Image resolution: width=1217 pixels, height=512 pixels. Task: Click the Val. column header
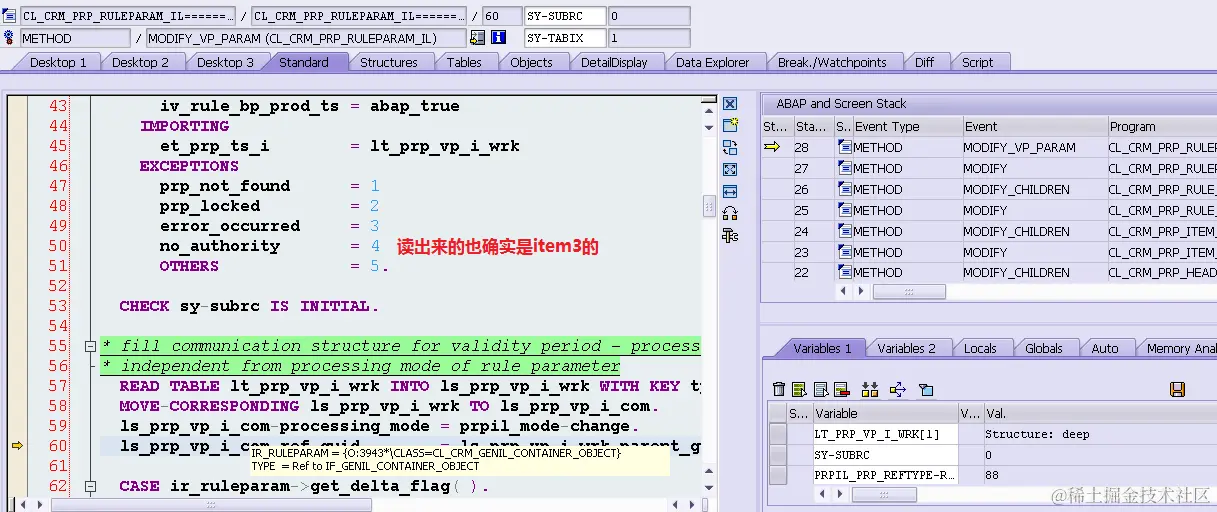(1100, 413)
